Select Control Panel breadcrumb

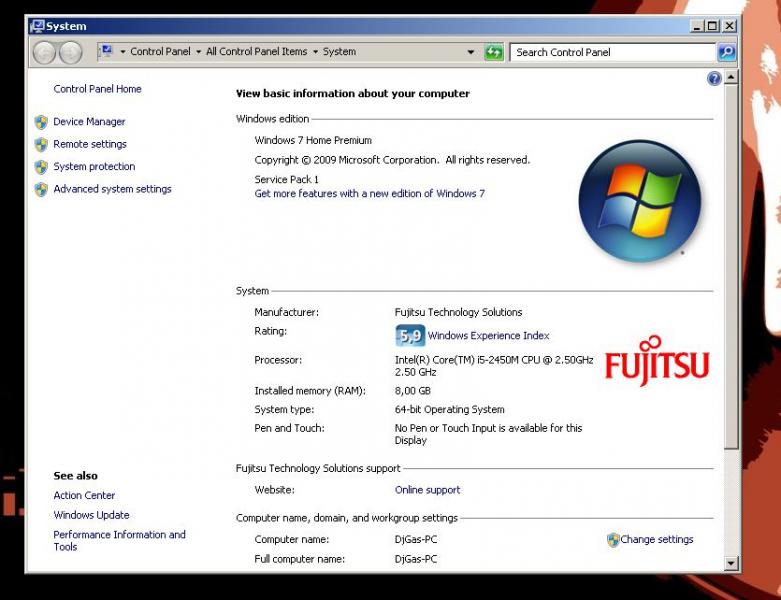pos(160,51)
